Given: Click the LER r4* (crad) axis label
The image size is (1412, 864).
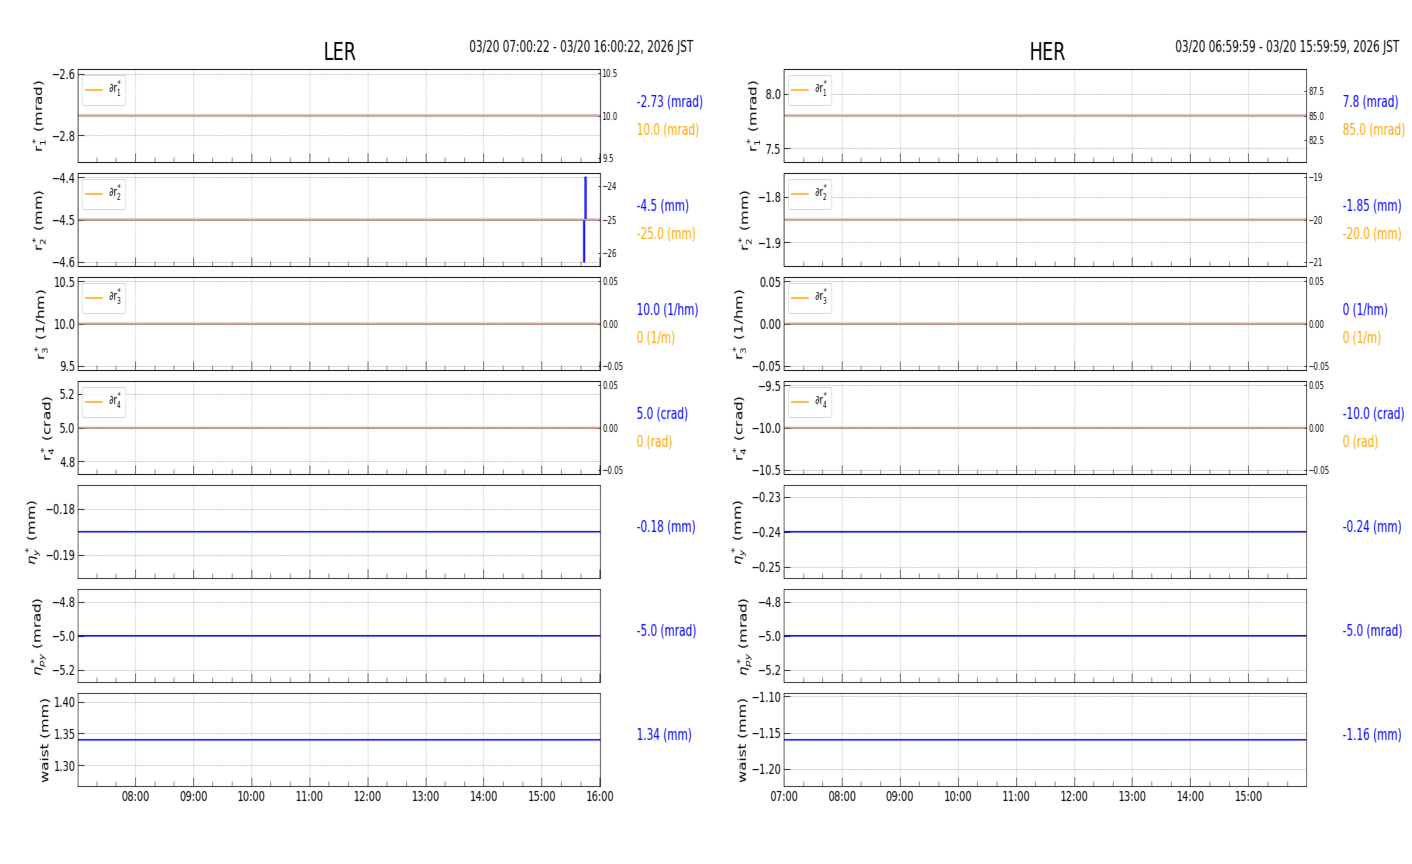Looking at the screenshot, I should (46, 428).
